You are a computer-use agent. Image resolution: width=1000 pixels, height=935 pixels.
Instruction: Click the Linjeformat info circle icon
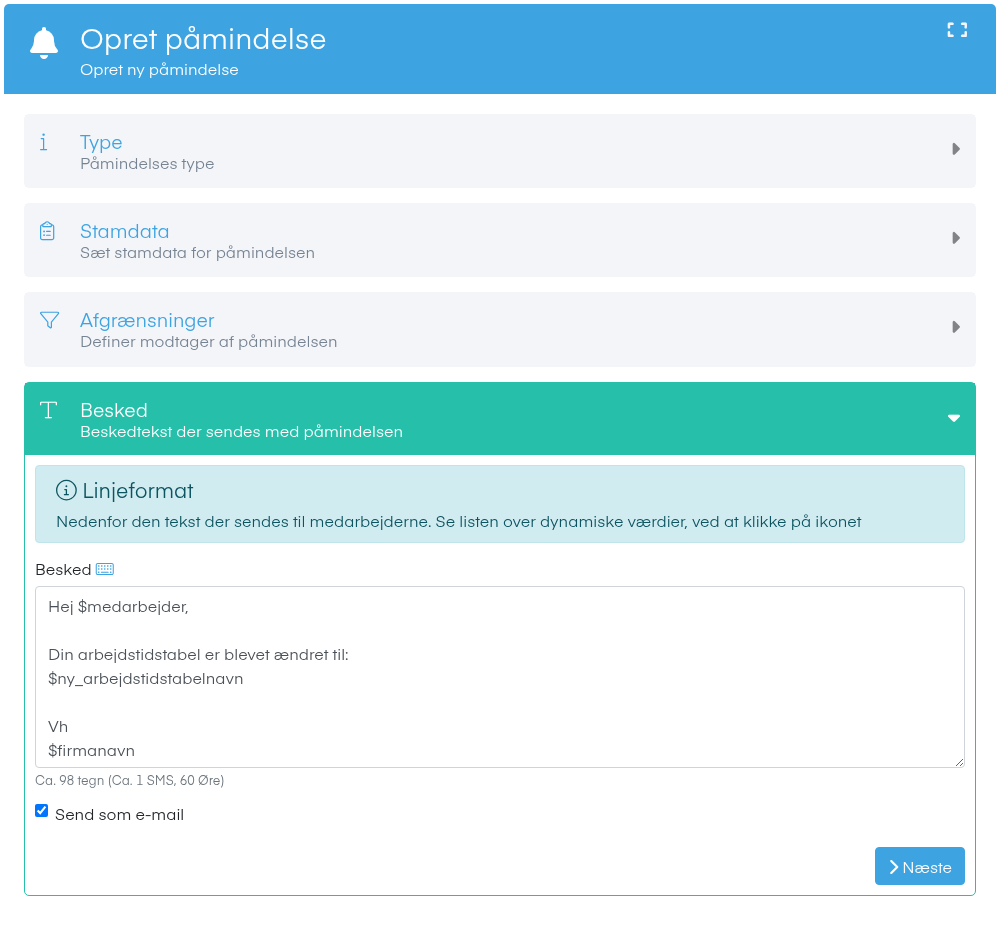(66, 490)
